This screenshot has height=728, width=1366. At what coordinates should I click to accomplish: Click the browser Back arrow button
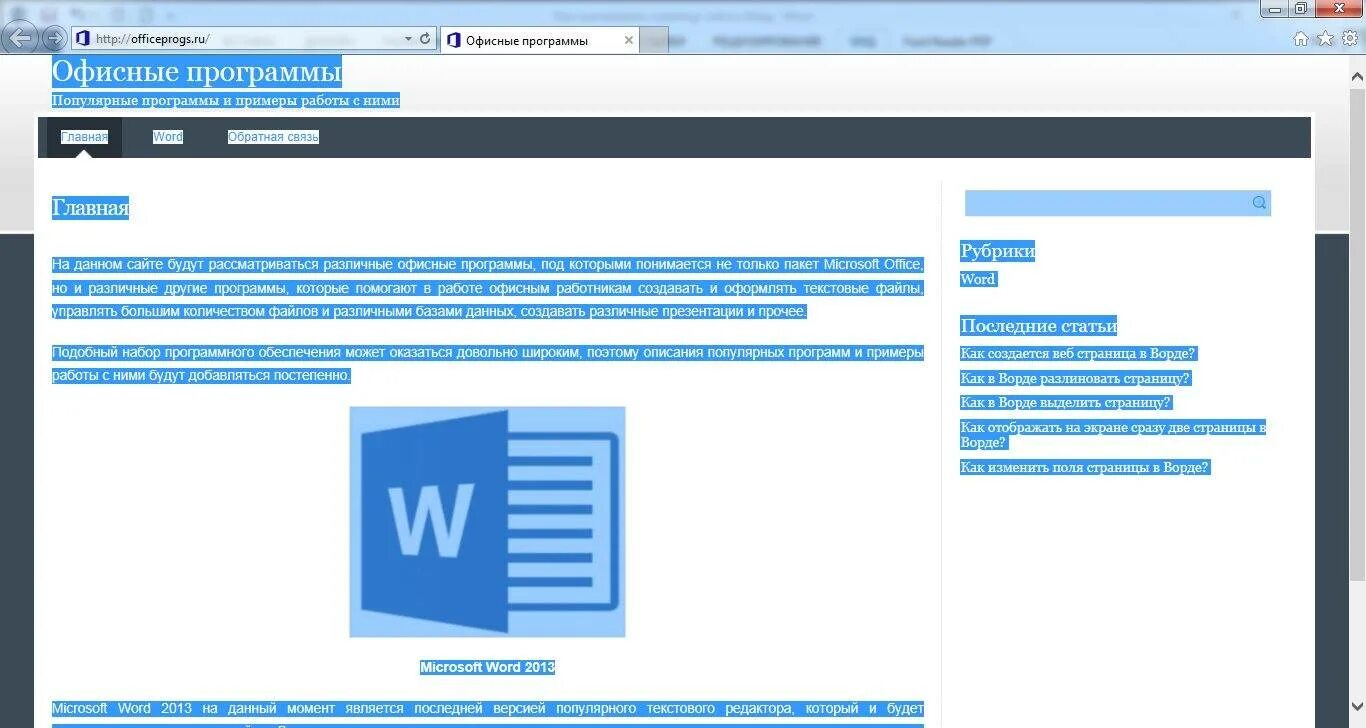pos(20,38)
